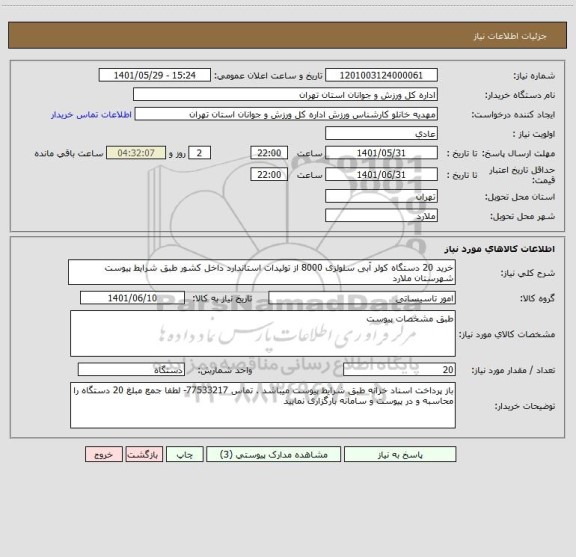Click the شماره نیاز label
This screenshot has height=557, width=576.
click(534, 76)
